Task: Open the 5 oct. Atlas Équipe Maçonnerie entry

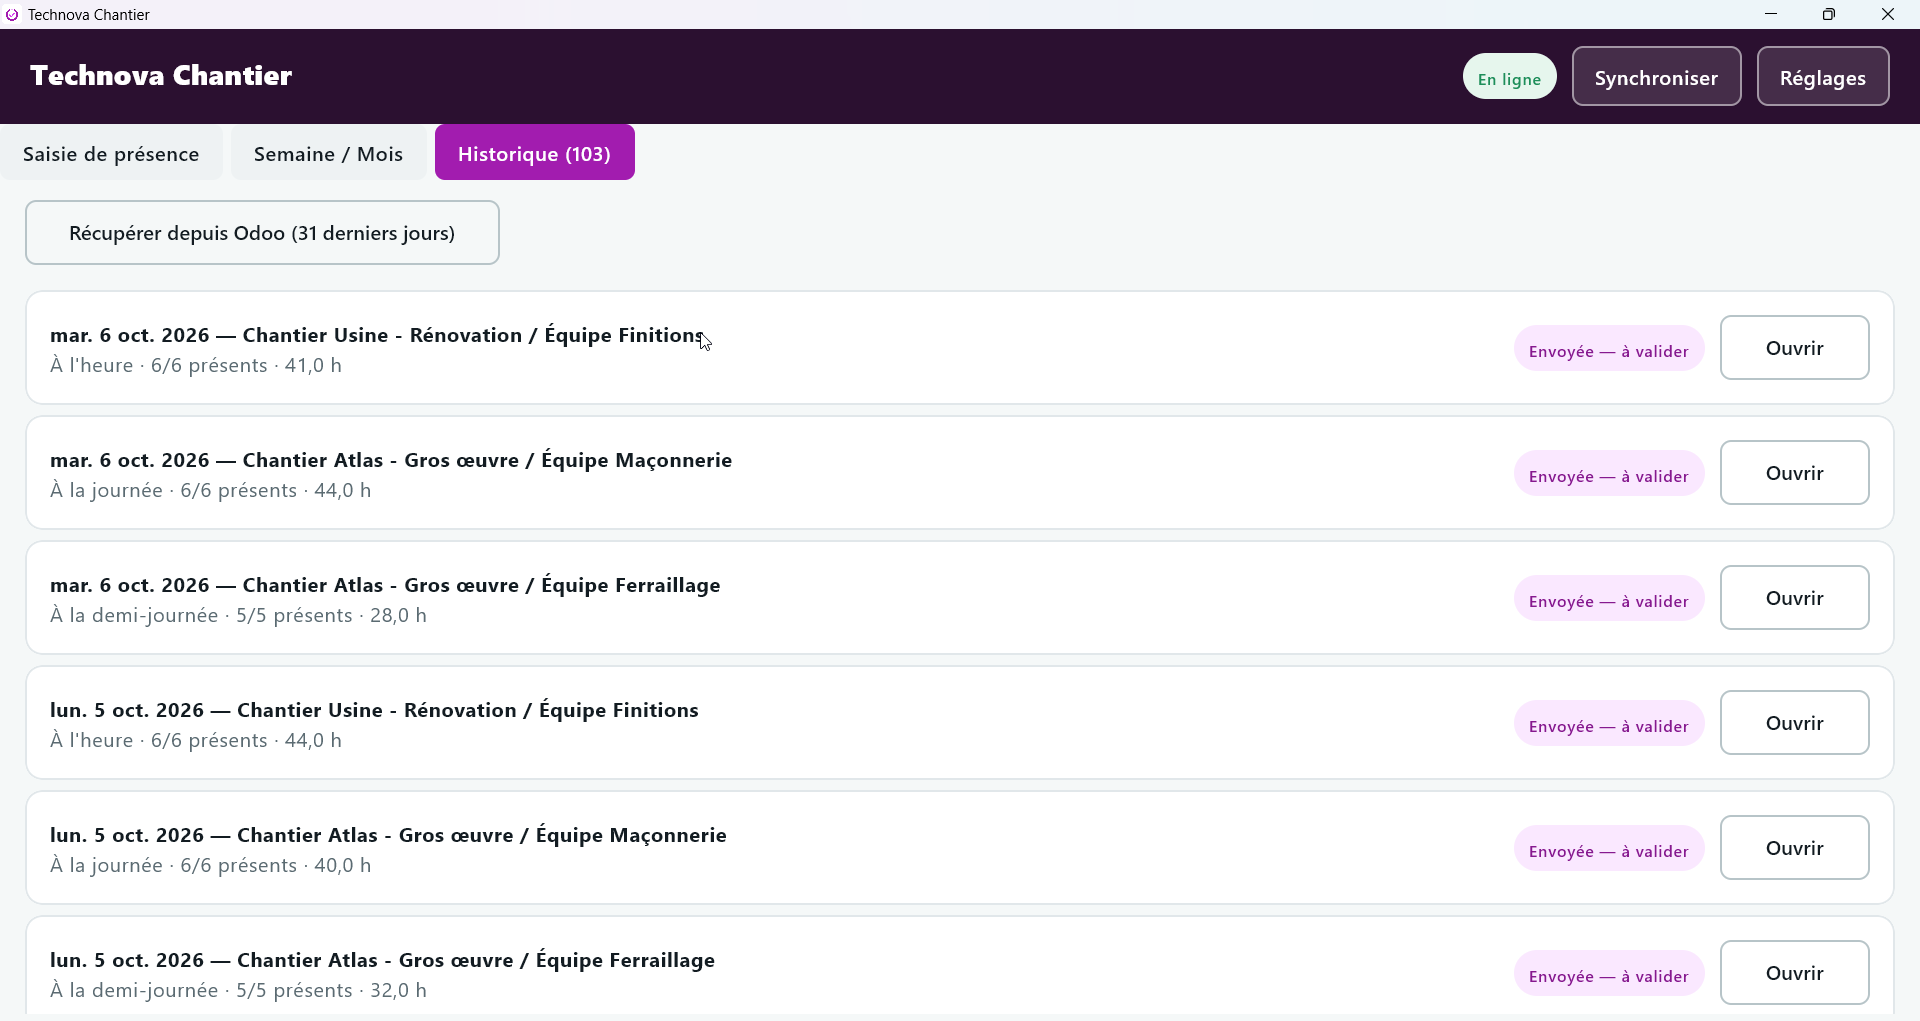Action: pyautogui.click(x=1794, y=848)
